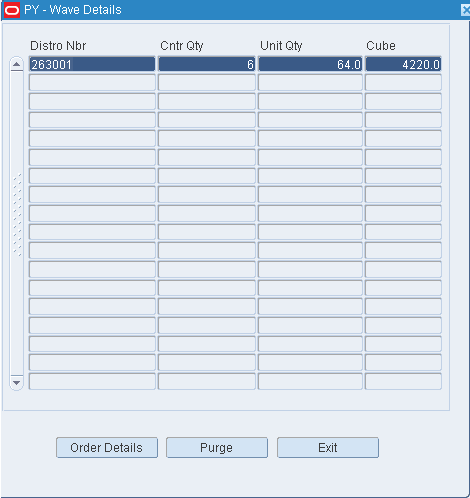
Task: Select Cntr Qty cell showing 6
Action: [x=207, y=64]
